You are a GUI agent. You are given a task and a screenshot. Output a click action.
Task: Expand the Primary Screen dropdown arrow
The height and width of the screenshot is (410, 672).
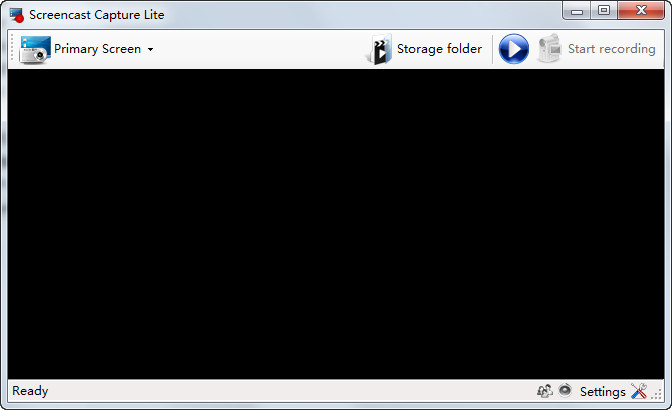point(150,49)
